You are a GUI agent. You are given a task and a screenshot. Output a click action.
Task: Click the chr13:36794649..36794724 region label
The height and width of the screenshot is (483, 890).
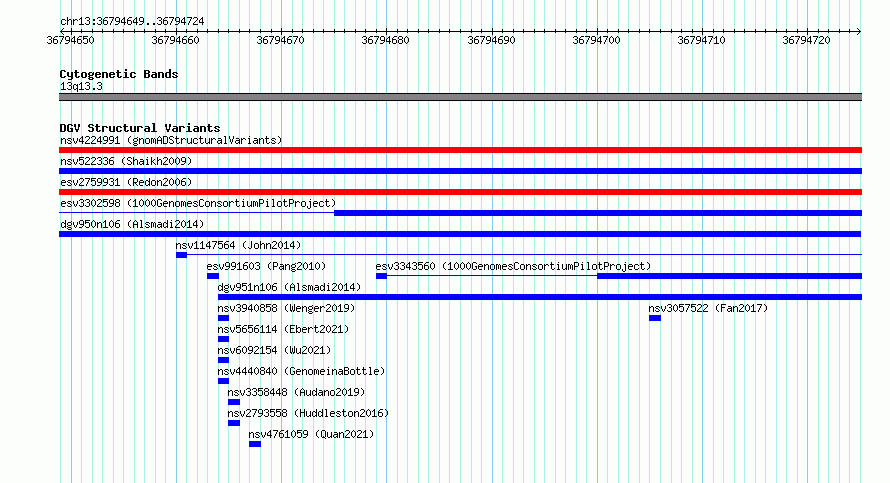click(132, 22)
